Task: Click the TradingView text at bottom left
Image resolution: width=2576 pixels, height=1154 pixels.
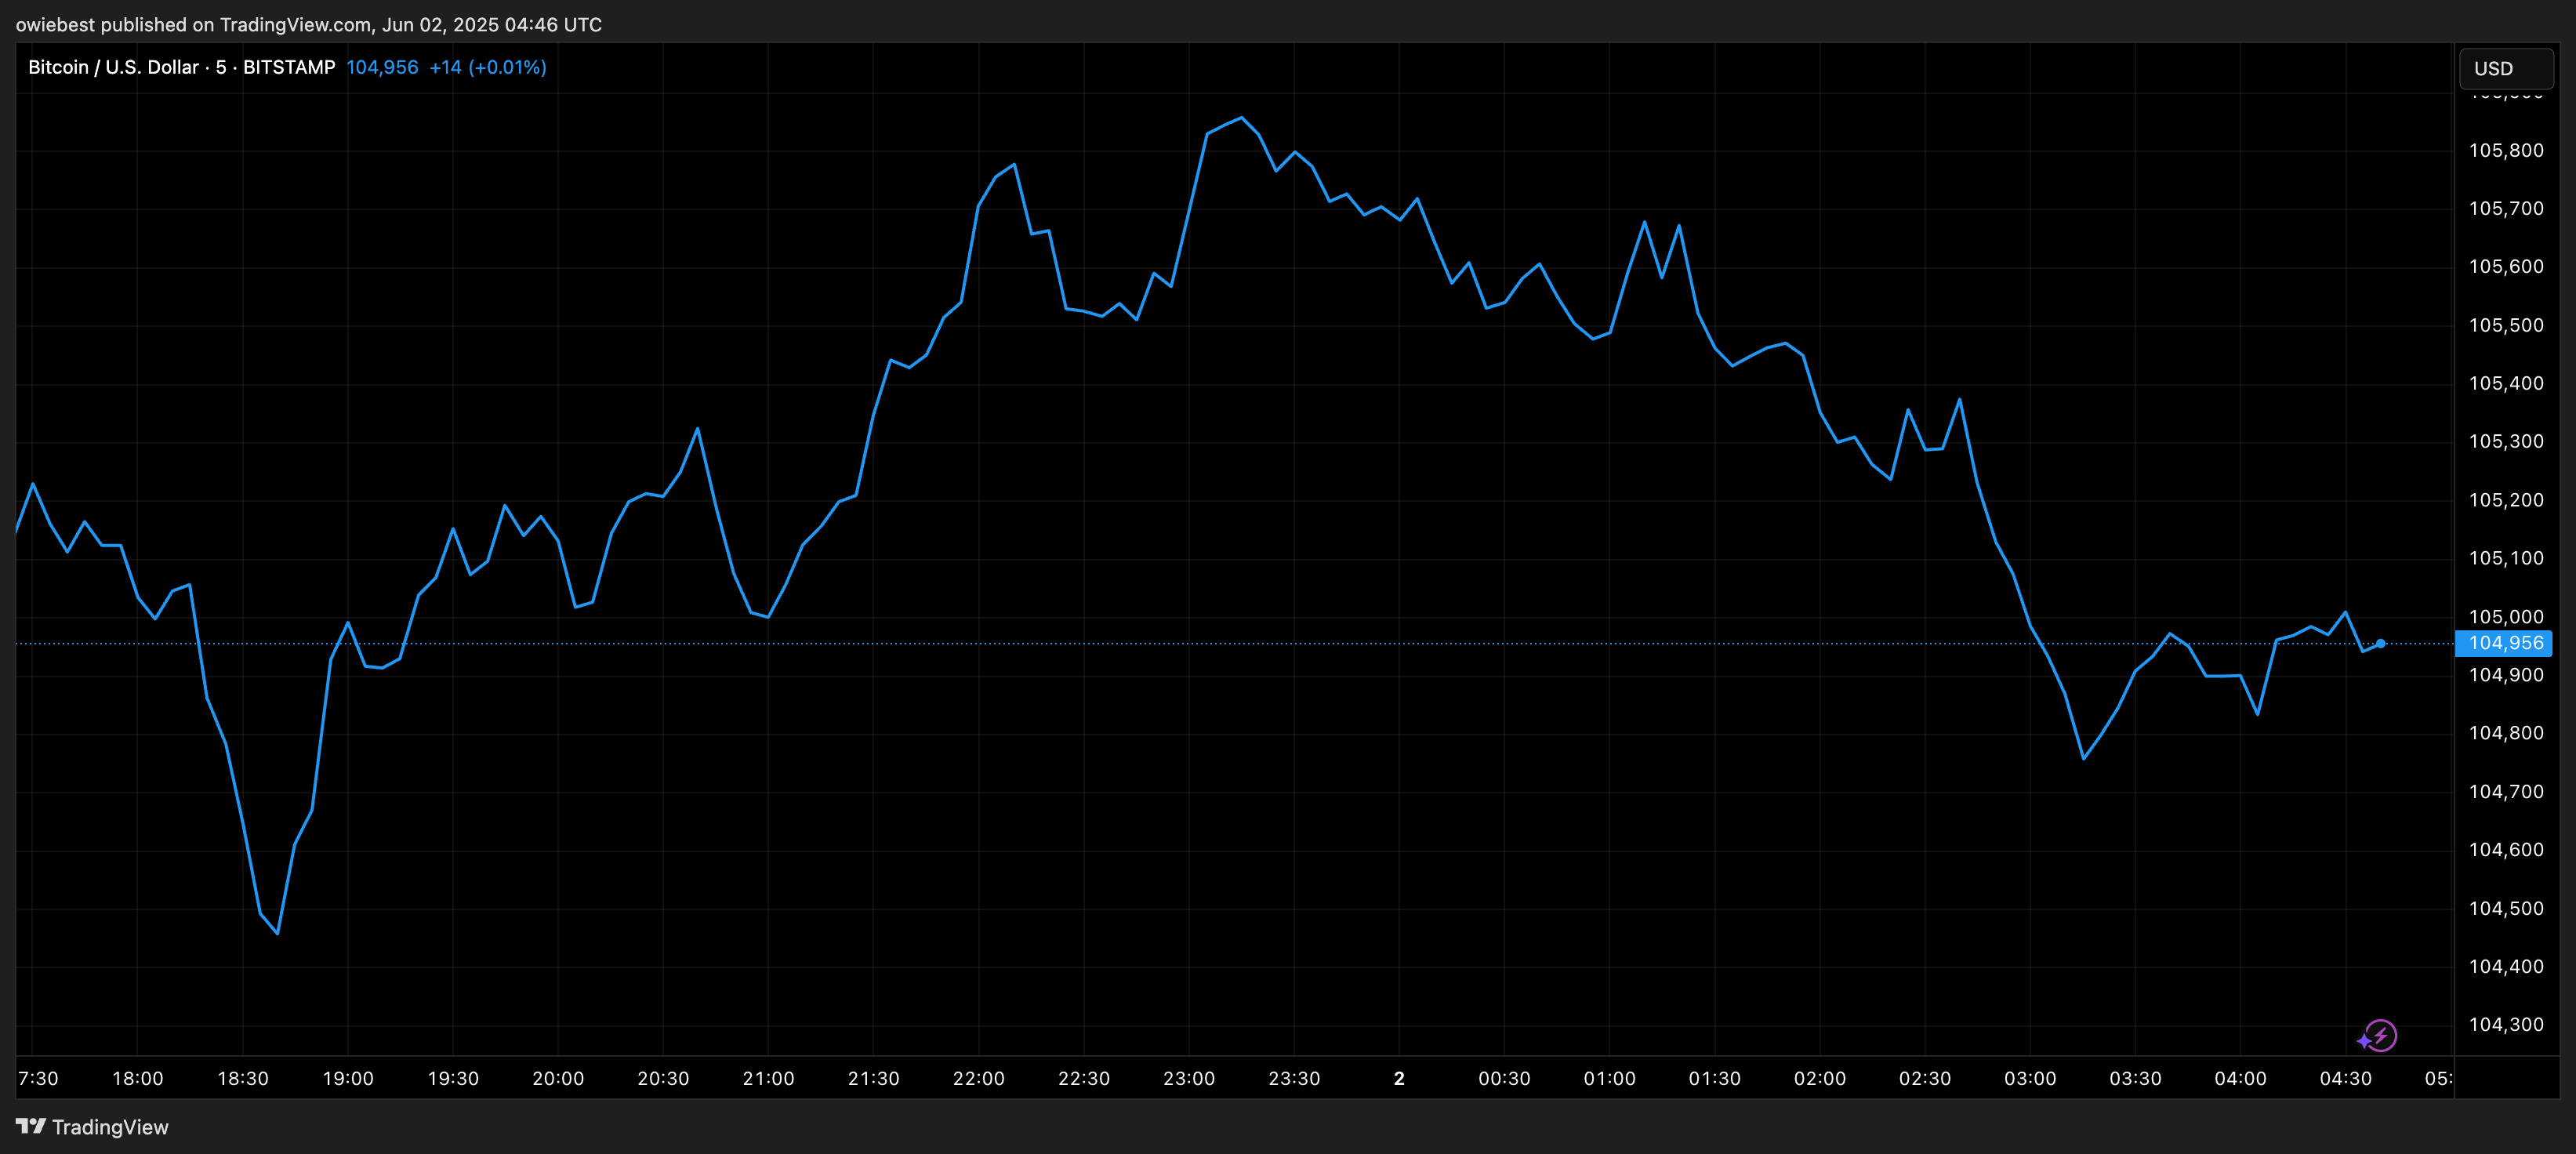Action: point(110,1127)
